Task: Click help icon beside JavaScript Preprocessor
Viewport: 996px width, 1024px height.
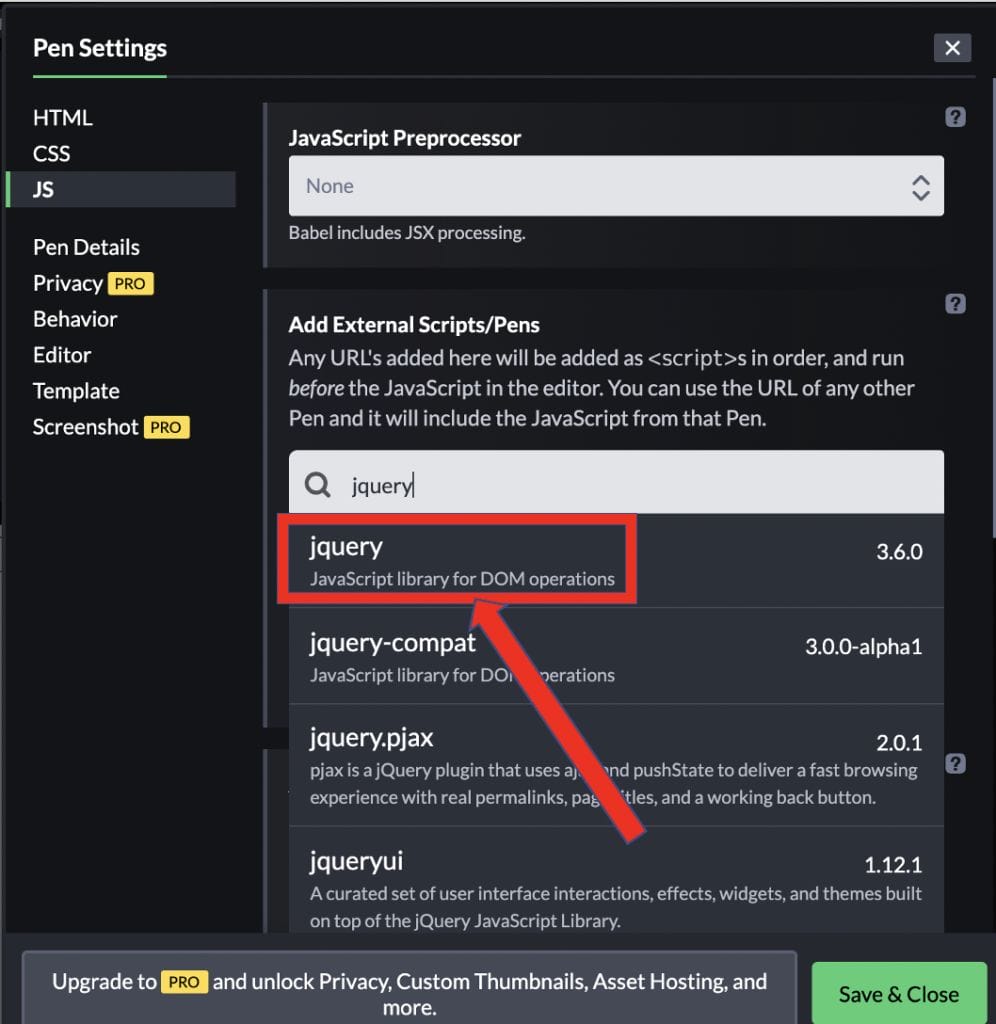Action: (x=954, y=117)
